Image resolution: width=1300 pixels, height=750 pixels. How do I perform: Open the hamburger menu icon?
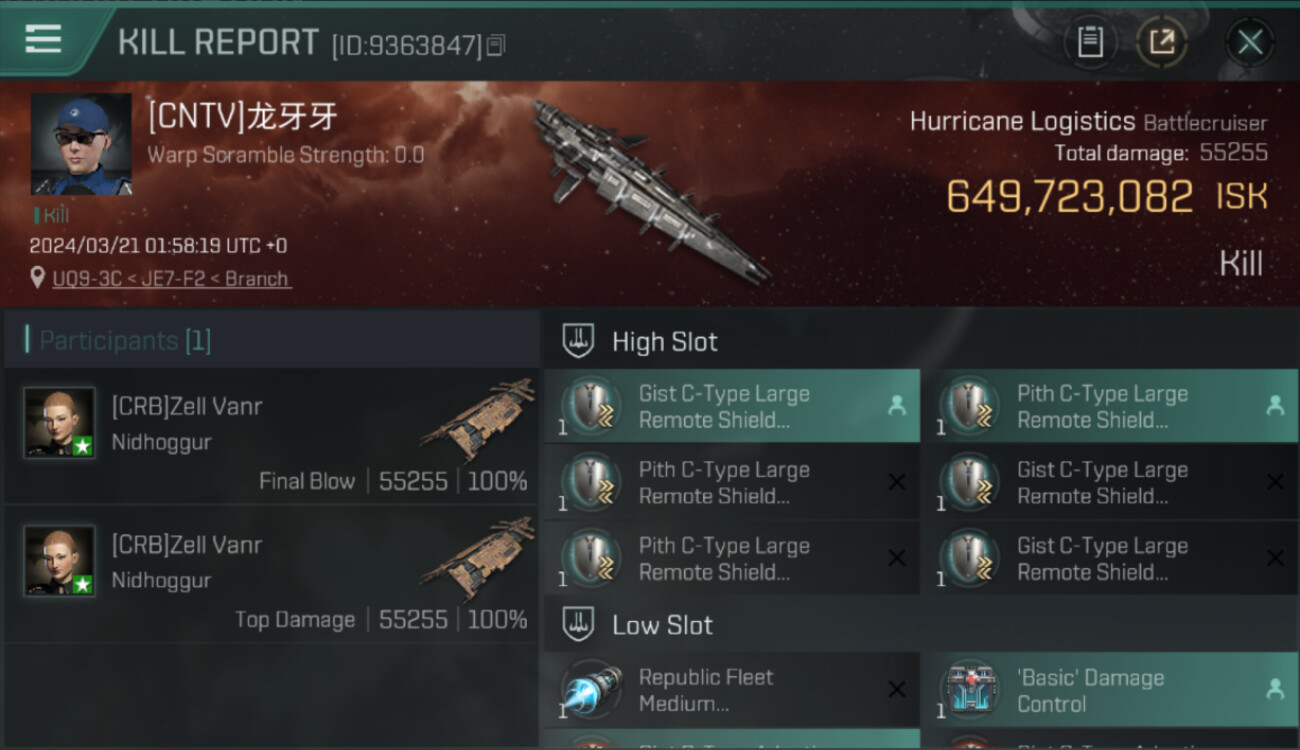43,40
